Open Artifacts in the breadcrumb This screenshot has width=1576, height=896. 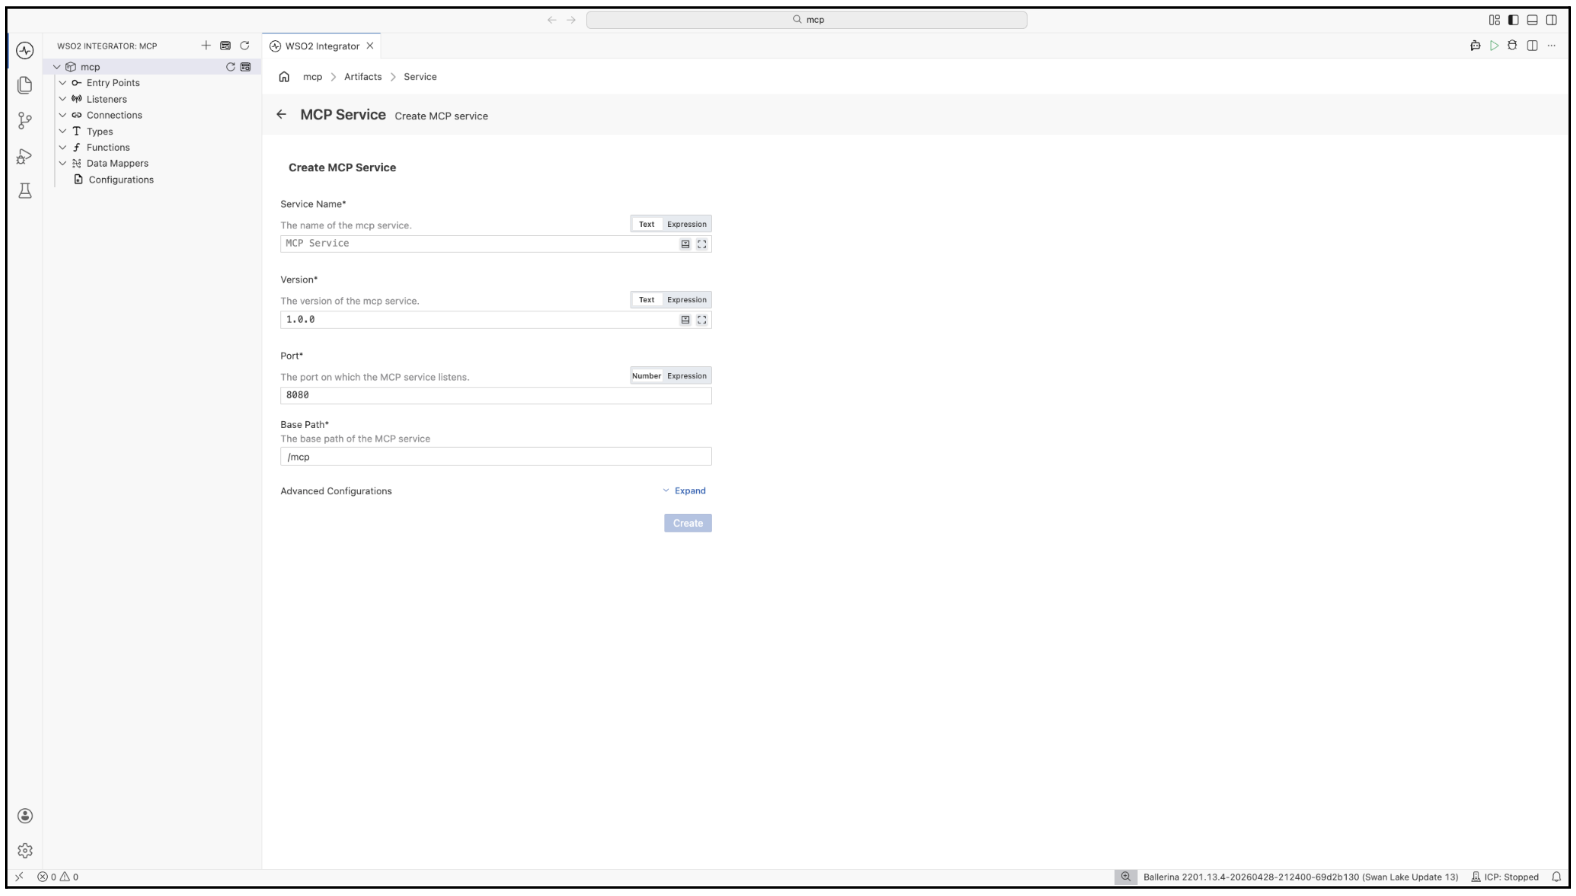click(x=363, y=77)
